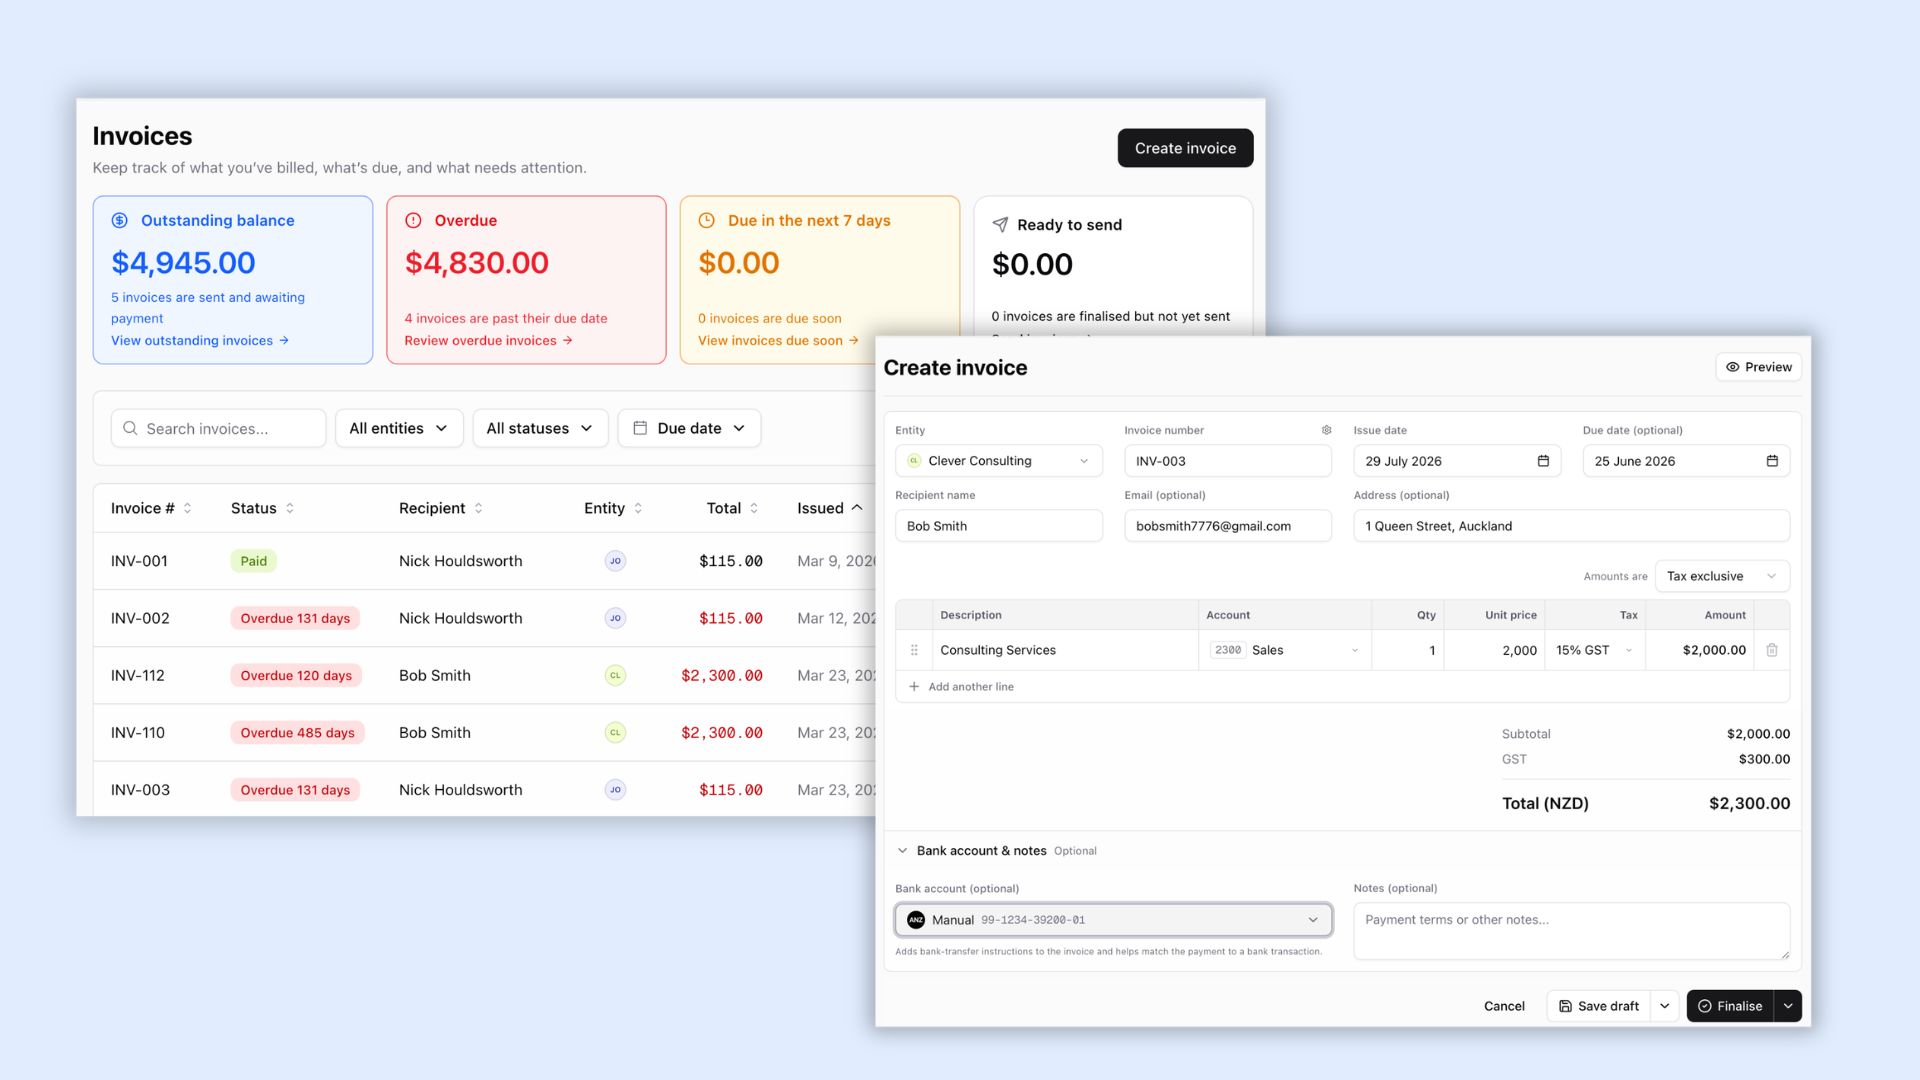Image resolution: width=1920 pixels, height=1080 pixels.
Task: Click the plus icon to add another line
Action: 914,687
